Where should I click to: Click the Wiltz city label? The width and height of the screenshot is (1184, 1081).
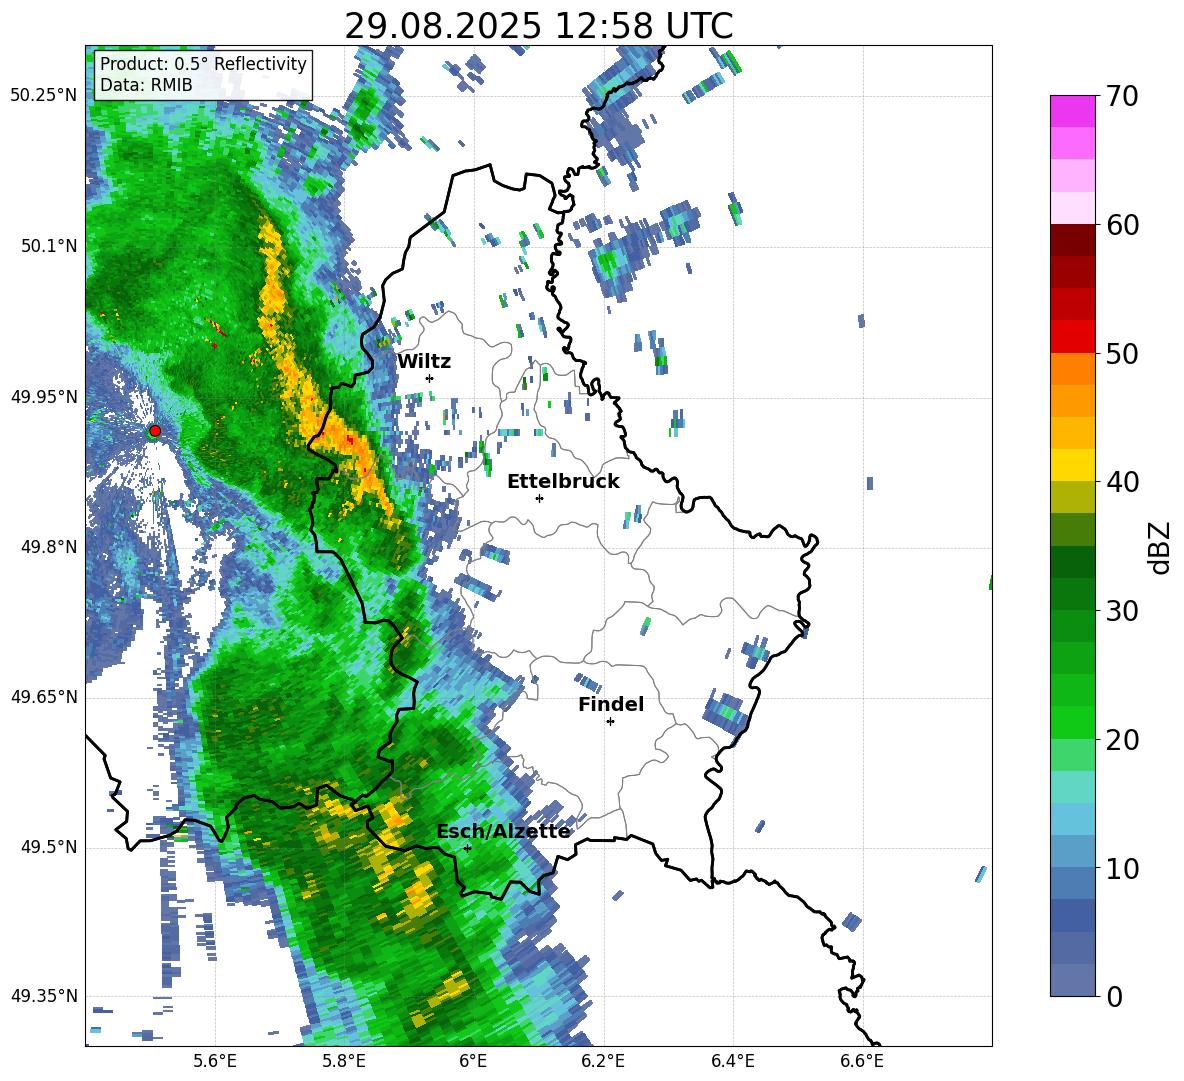pos(424,362)
